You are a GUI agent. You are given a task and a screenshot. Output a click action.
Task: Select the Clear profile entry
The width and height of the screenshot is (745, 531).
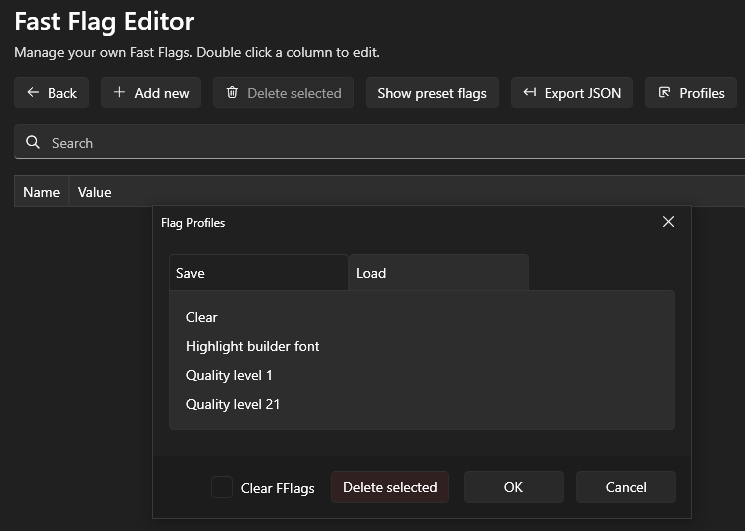(x=202, y=317)
